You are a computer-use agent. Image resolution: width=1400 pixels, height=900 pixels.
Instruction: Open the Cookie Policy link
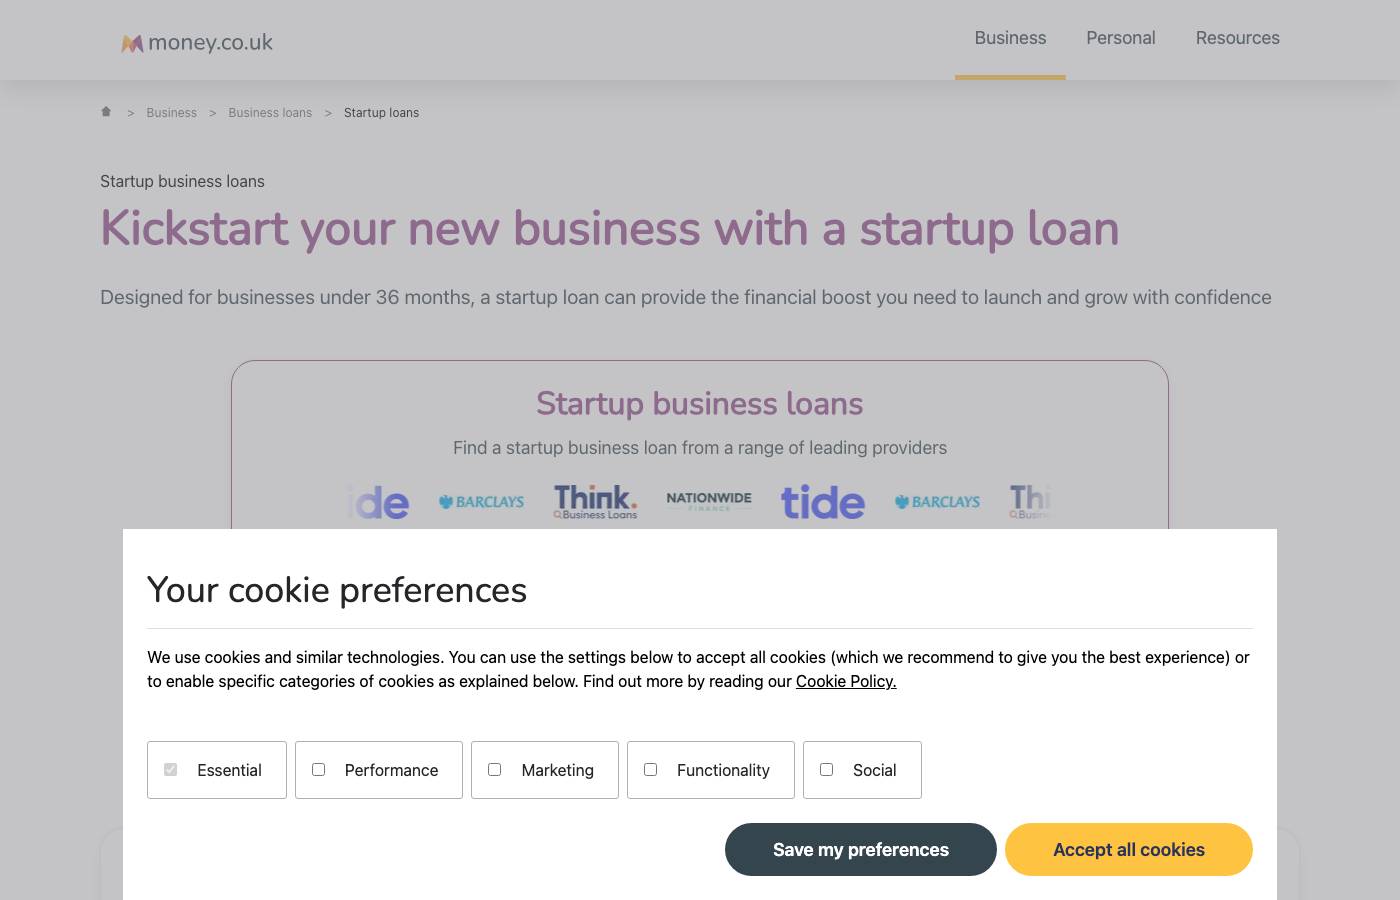click(x=846, y=681)
